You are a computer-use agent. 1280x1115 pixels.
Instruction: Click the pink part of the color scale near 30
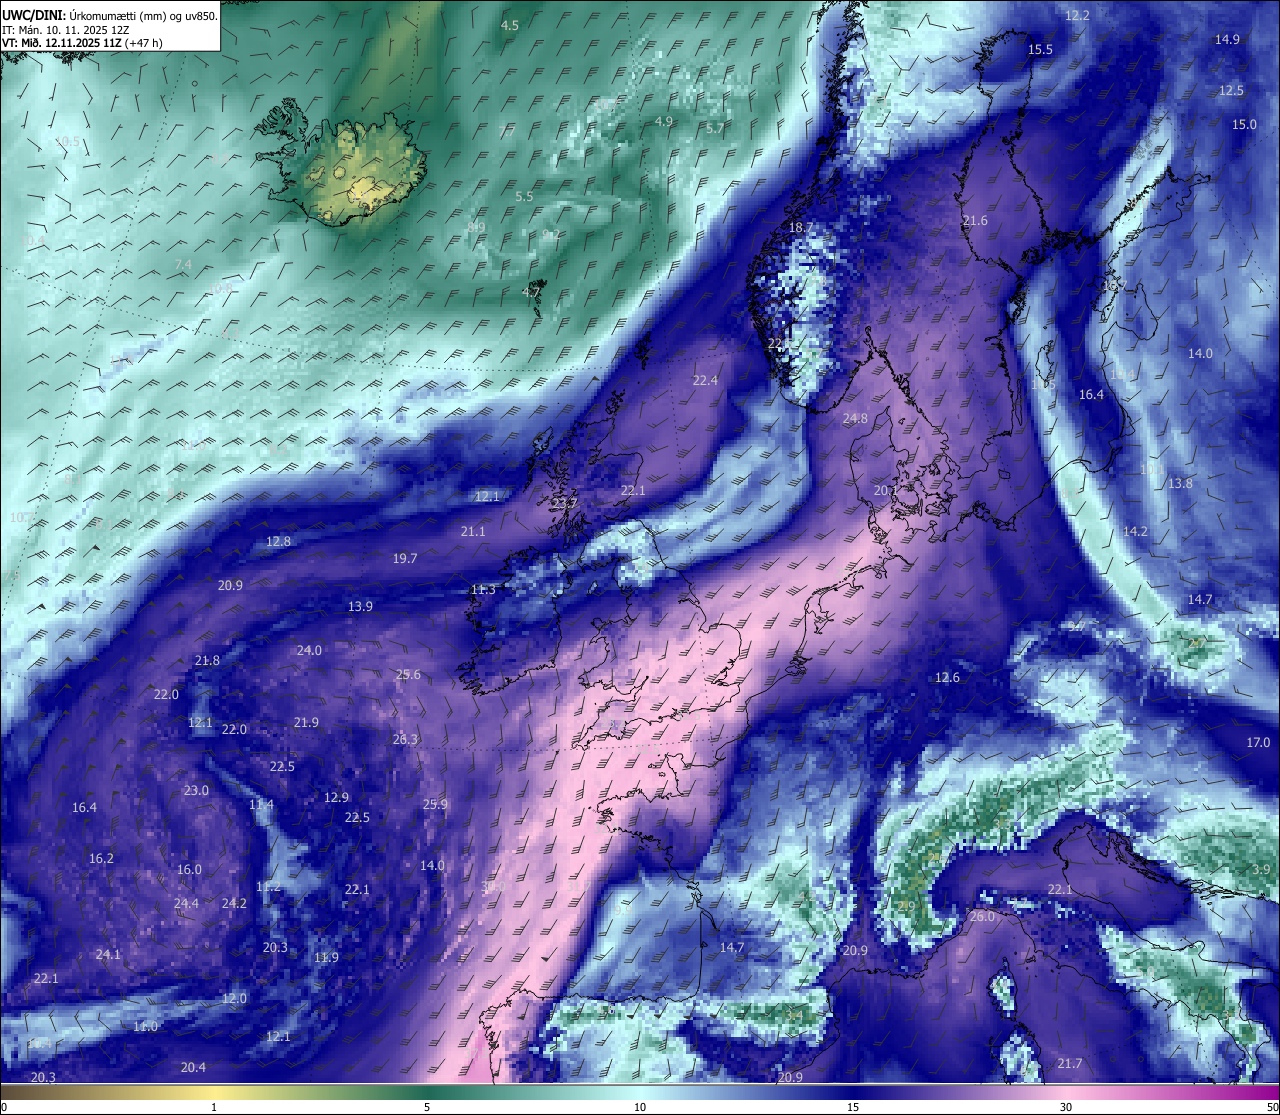point(1066,1091)
